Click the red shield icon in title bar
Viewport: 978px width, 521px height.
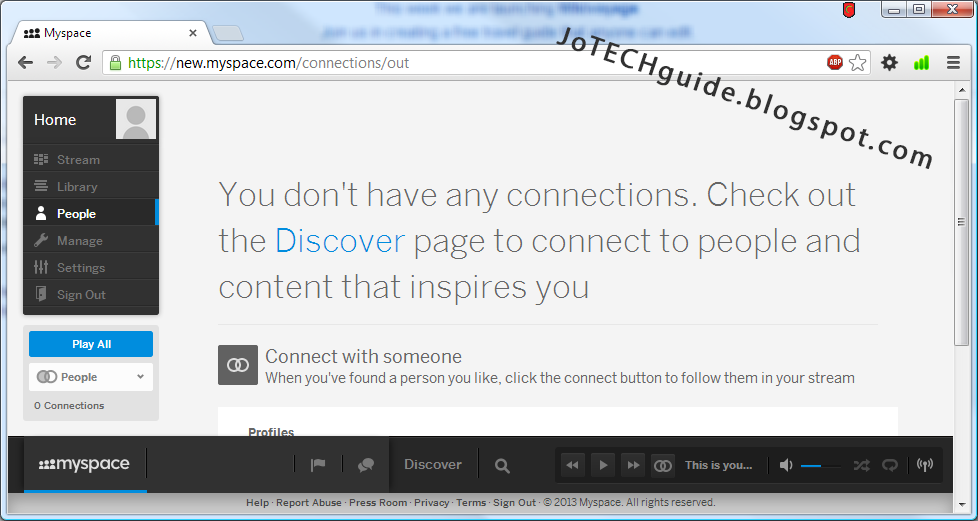pos(848,9)
